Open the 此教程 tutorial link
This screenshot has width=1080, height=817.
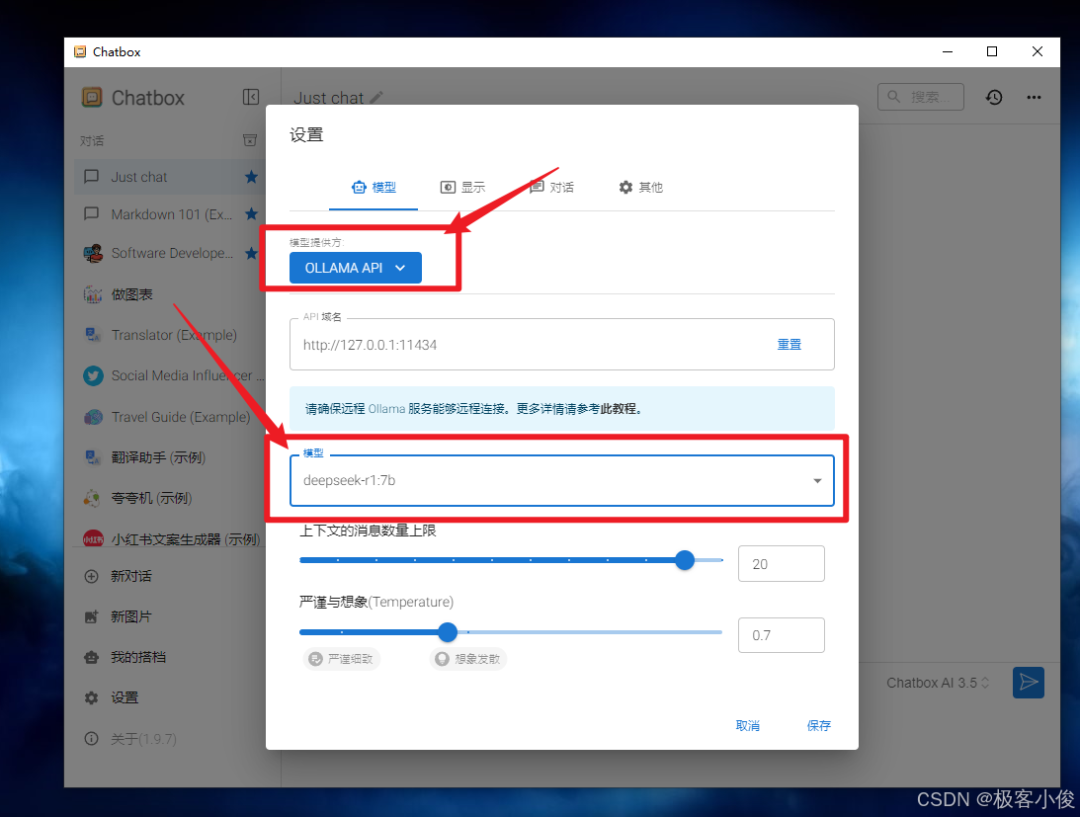pos(618,409)
